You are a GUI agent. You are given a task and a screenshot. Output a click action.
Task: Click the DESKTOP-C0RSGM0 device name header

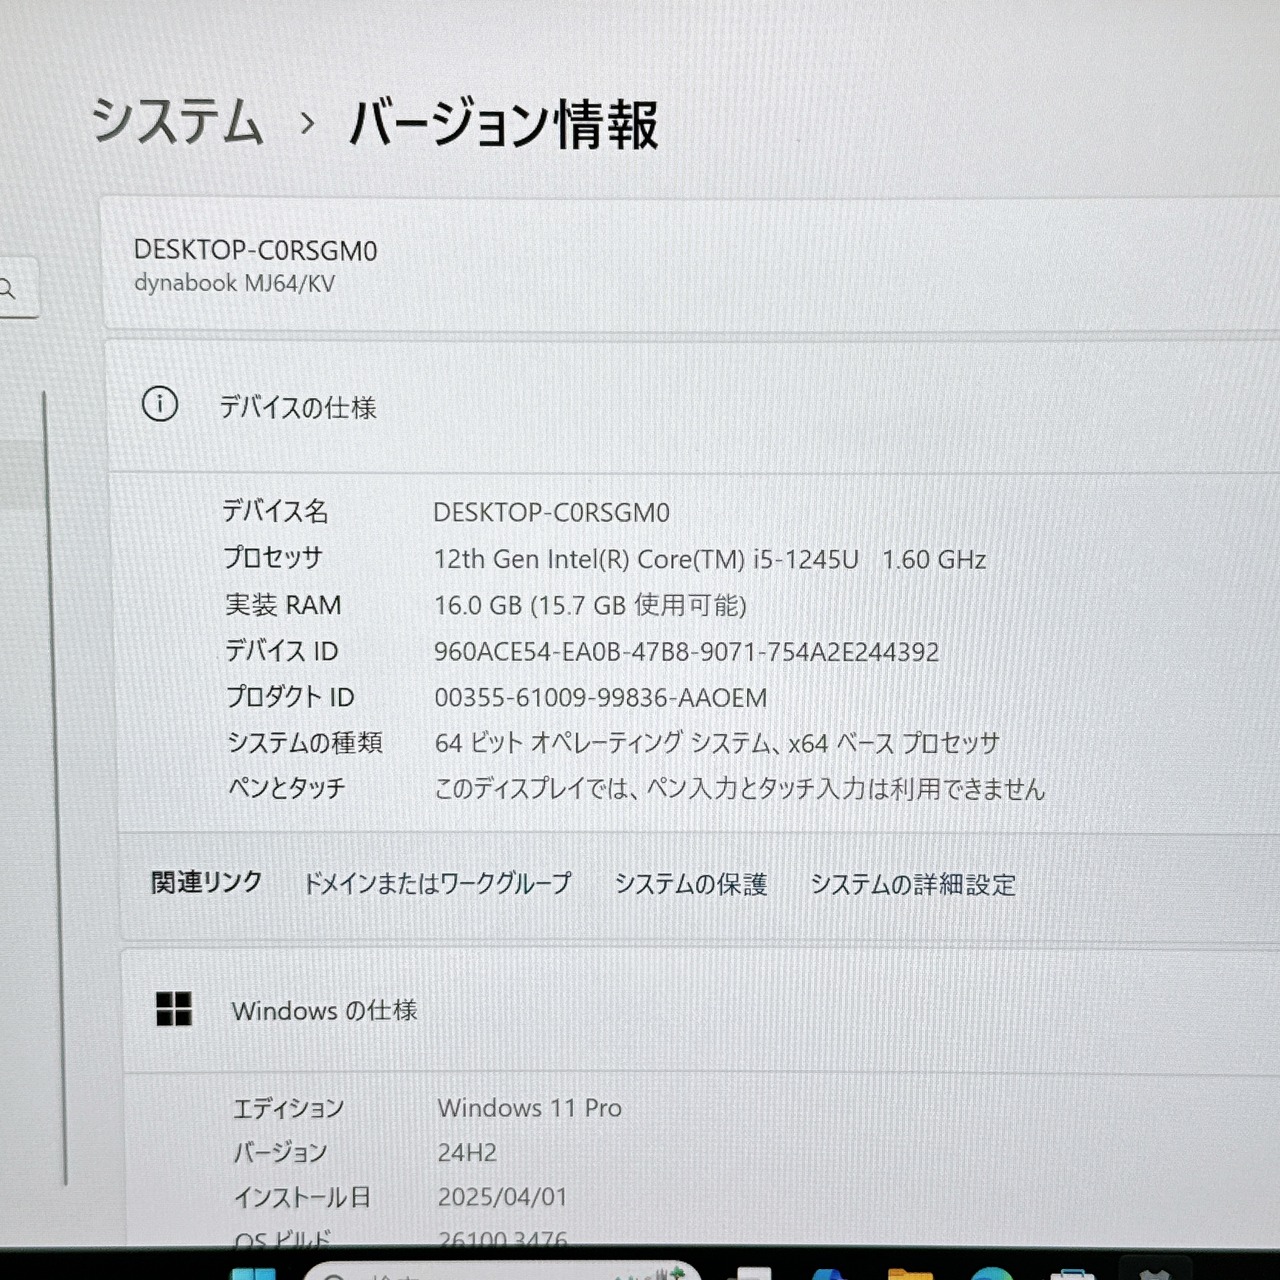257,252
